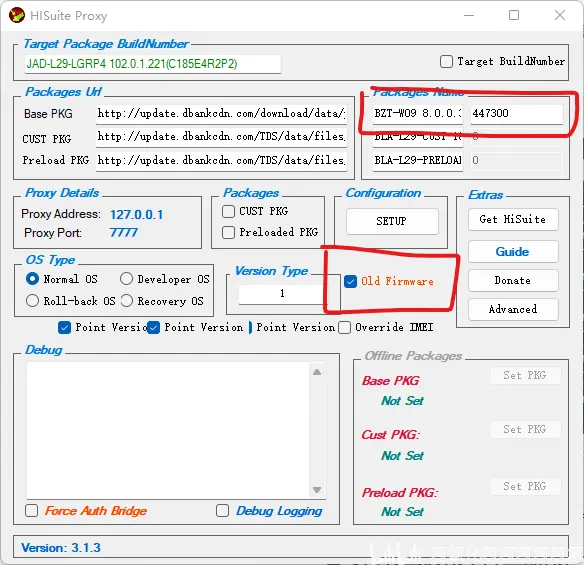Image resolution: width=584 pixels, height=565 pixels.
Task: Select the Recovery OS radio button
Action: pyautogui.click(x=127, y=301)
